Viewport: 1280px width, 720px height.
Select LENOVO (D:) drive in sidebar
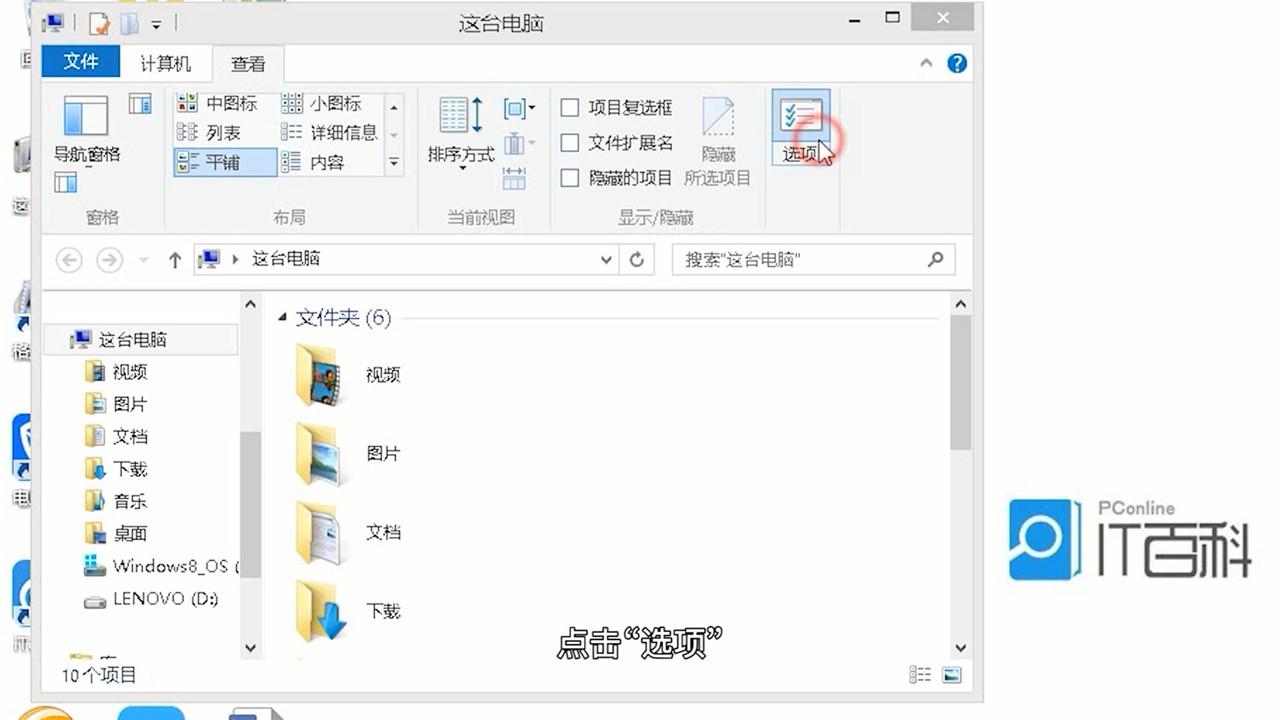pyautogui.click(x=151, y=599)
